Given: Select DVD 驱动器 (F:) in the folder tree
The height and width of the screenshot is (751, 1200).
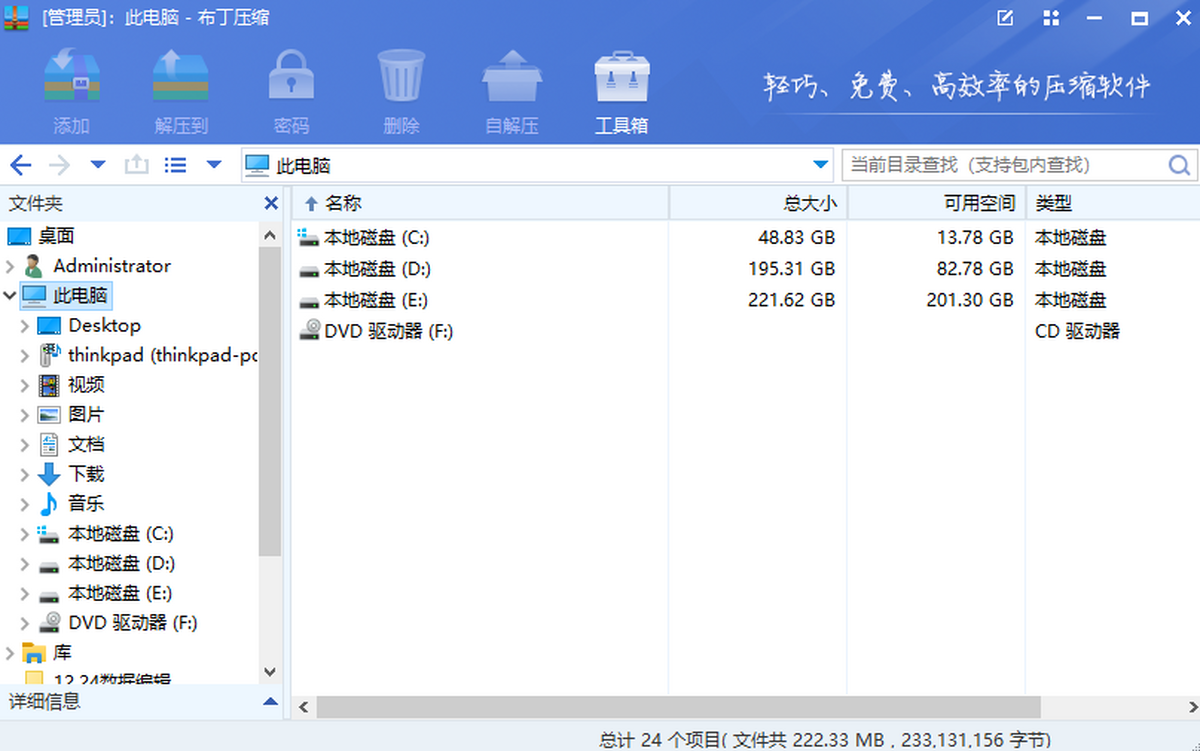Looking at the screenshot, I should click(133, 622).
